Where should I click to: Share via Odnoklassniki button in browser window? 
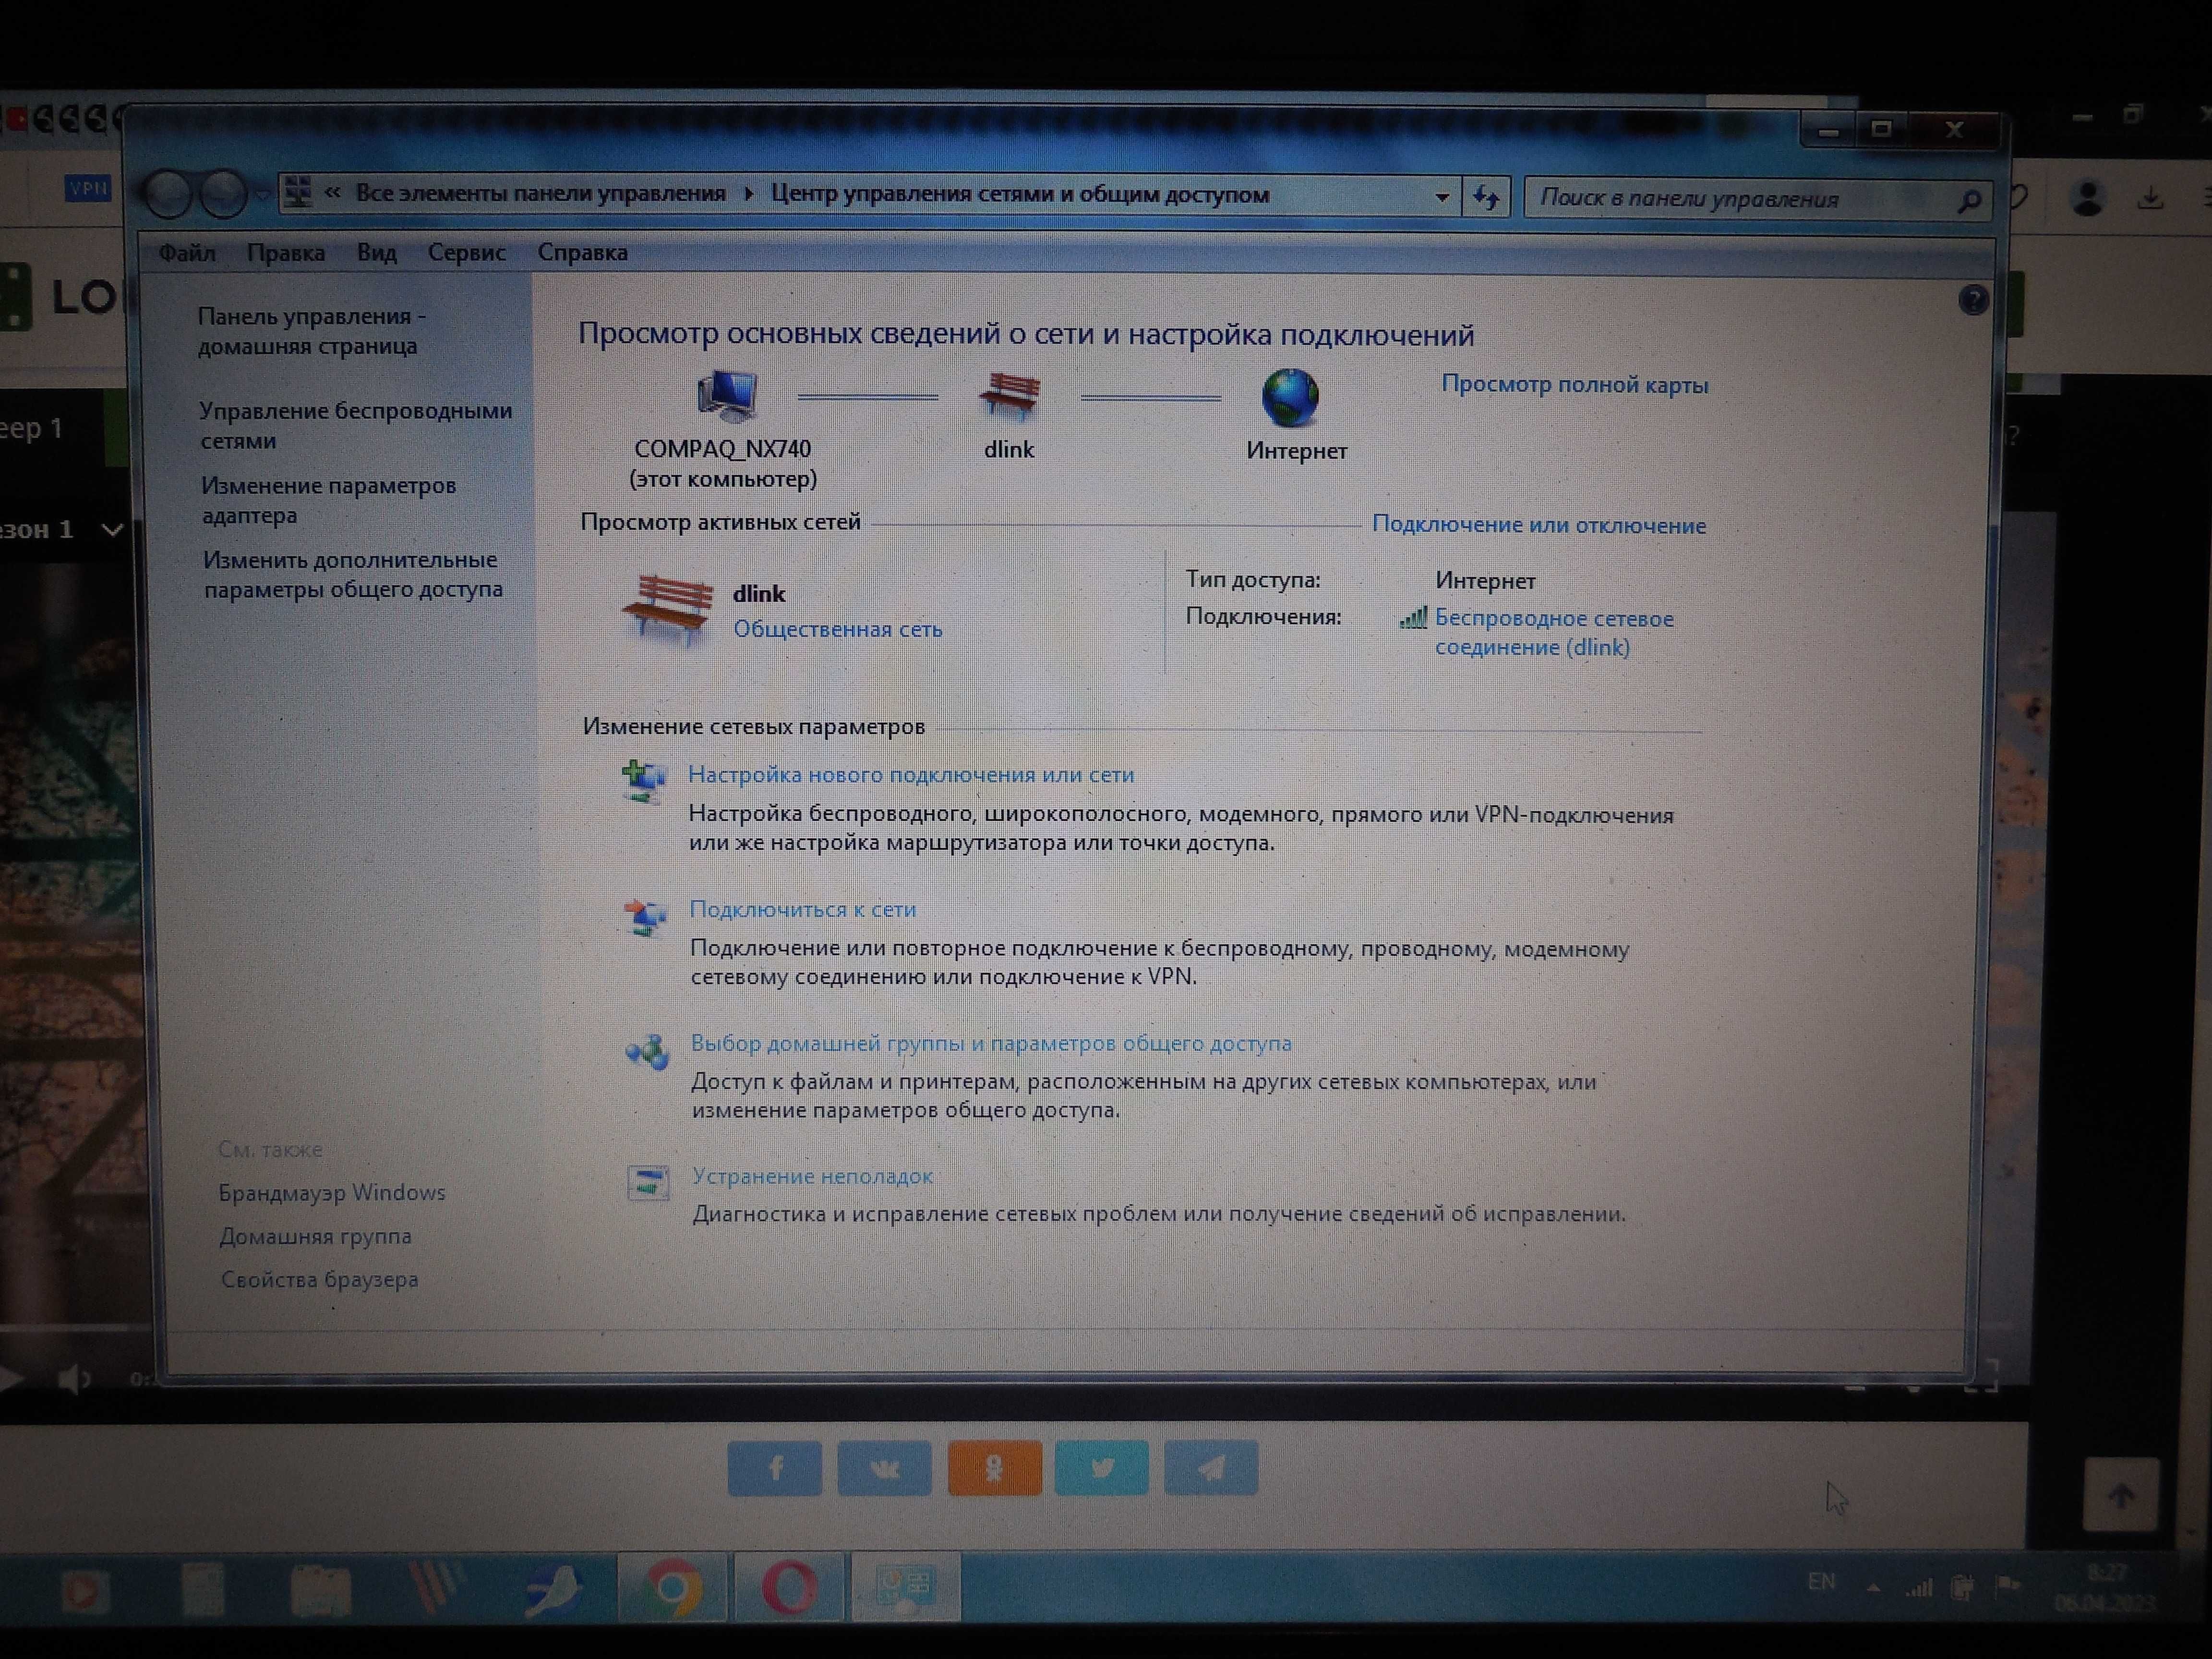994,1468
